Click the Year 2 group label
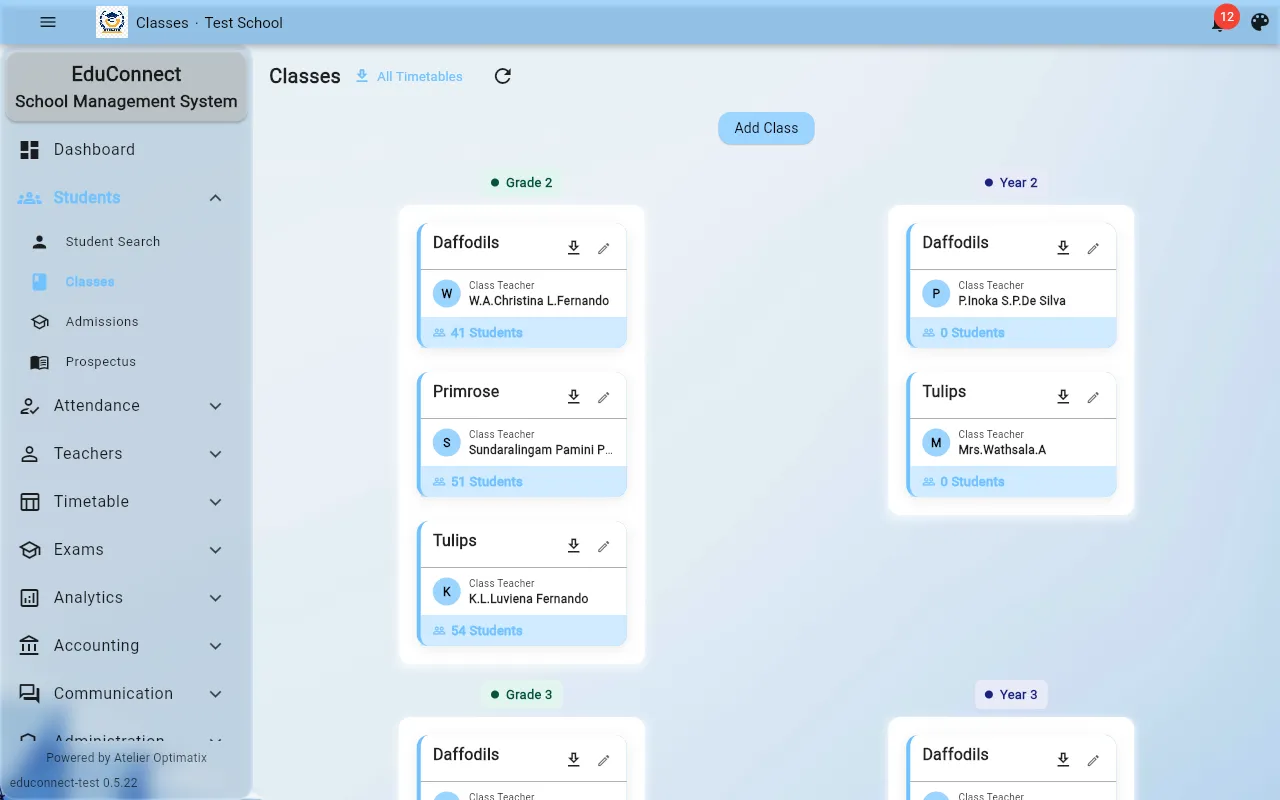This screenshot has width=1280, height=800. [x=1011, y=183]
